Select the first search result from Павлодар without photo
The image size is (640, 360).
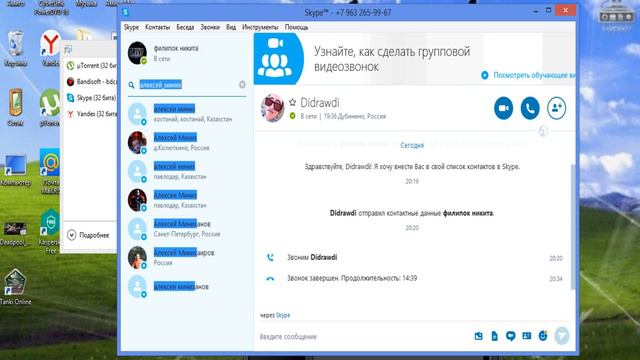[187, 171]
